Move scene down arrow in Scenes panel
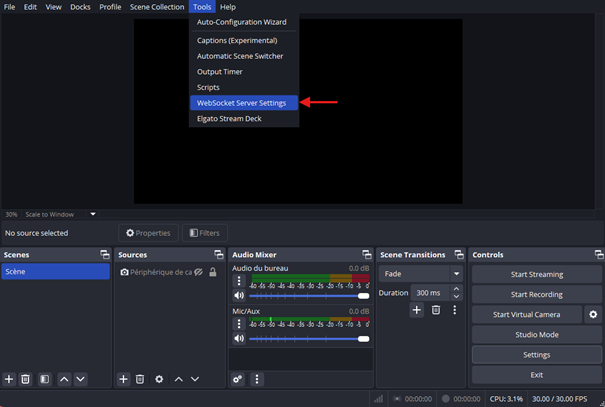The image size is (605, 407). point(80,379)
